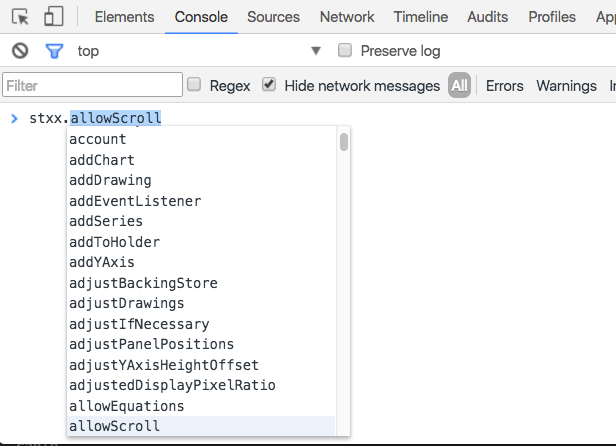616x446 pixels.
Task: Uncheck Hide network messages
Action: [x=269, y=84]
